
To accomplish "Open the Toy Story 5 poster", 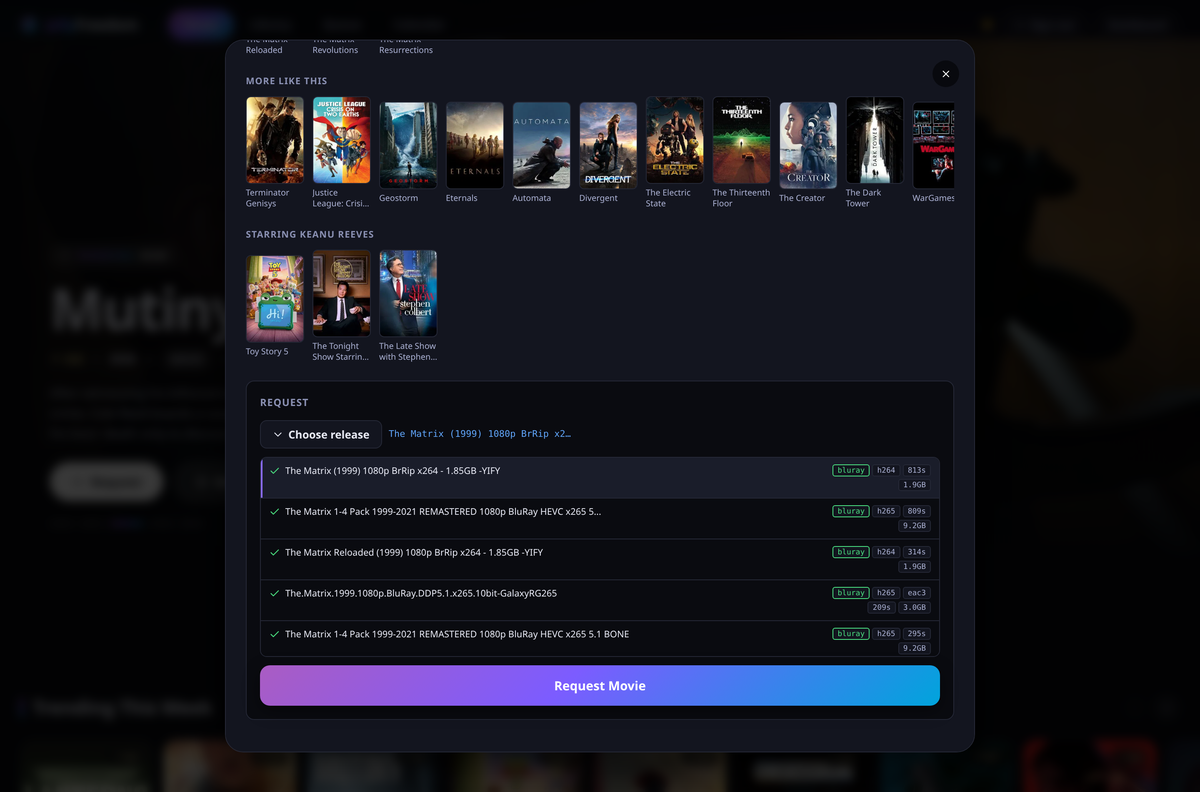I will click(x=275, y=299).
